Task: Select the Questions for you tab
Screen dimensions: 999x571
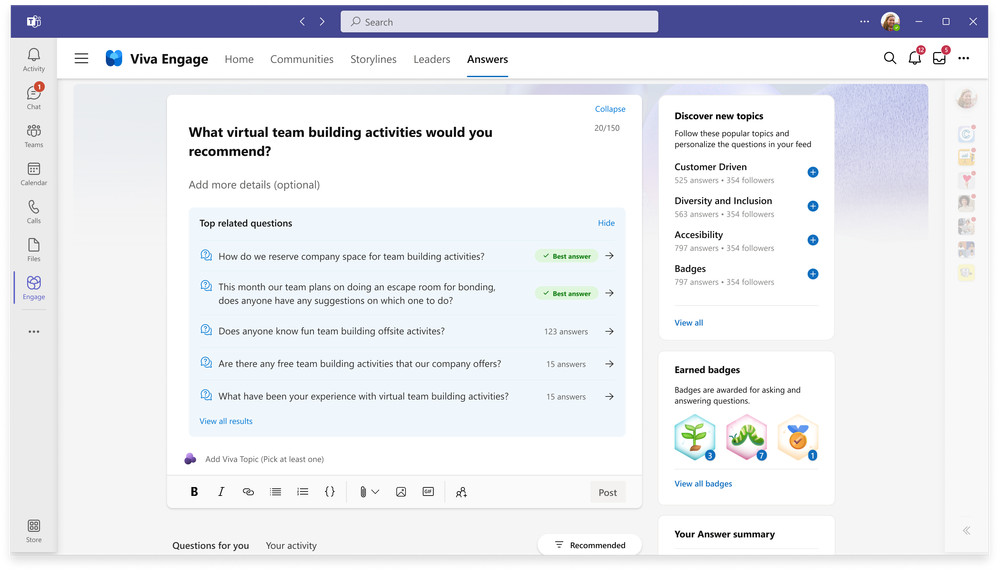Action: 210,546
